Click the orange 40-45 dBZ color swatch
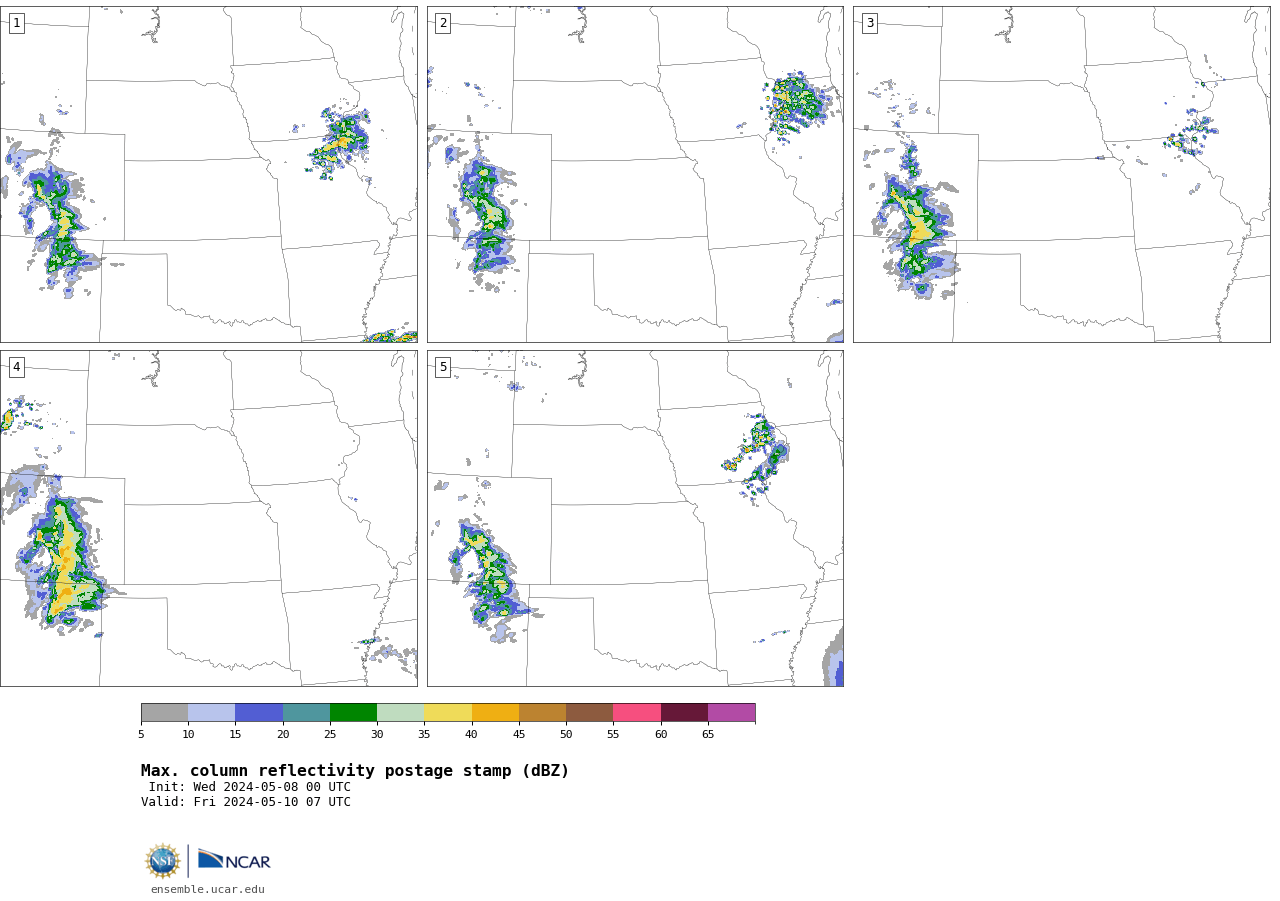Viewport: 1280px width, 901px height. (x=495, y=712)
